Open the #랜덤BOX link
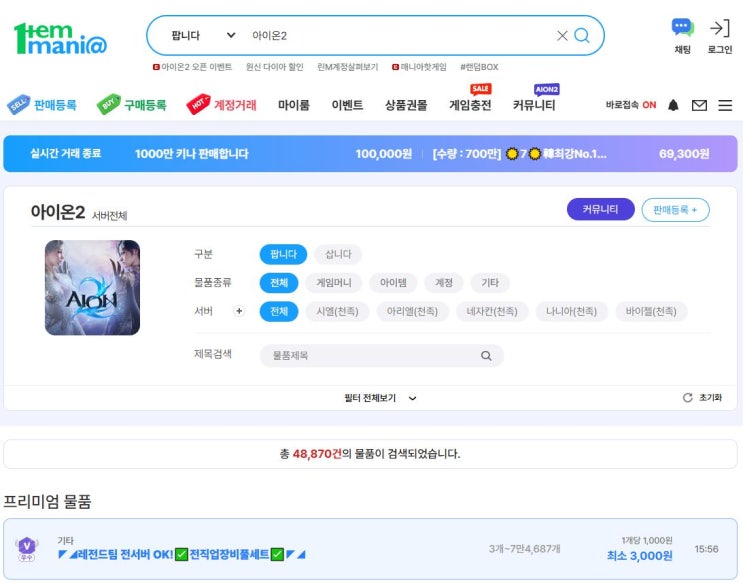Viewport: 743px width, 583px height. click(479, 67)
